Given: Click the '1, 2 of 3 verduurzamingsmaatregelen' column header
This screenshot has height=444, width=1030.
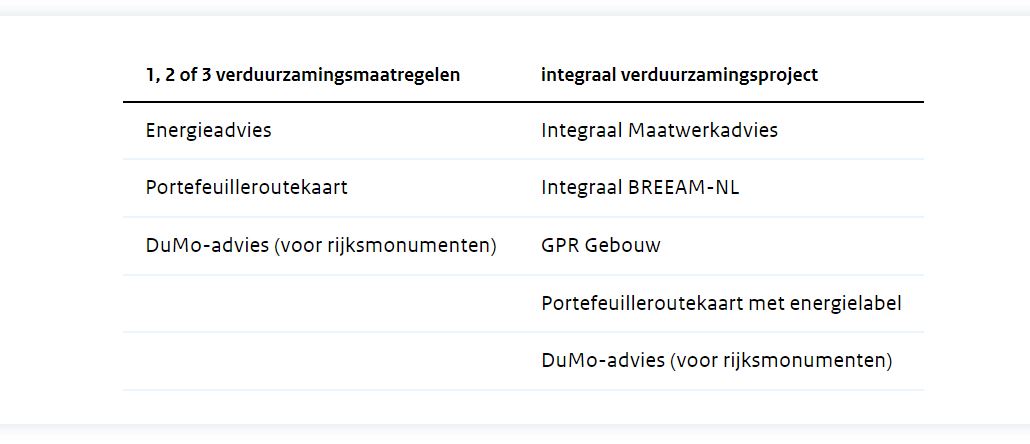Looking at the screenshot, I should click(303, 76).
